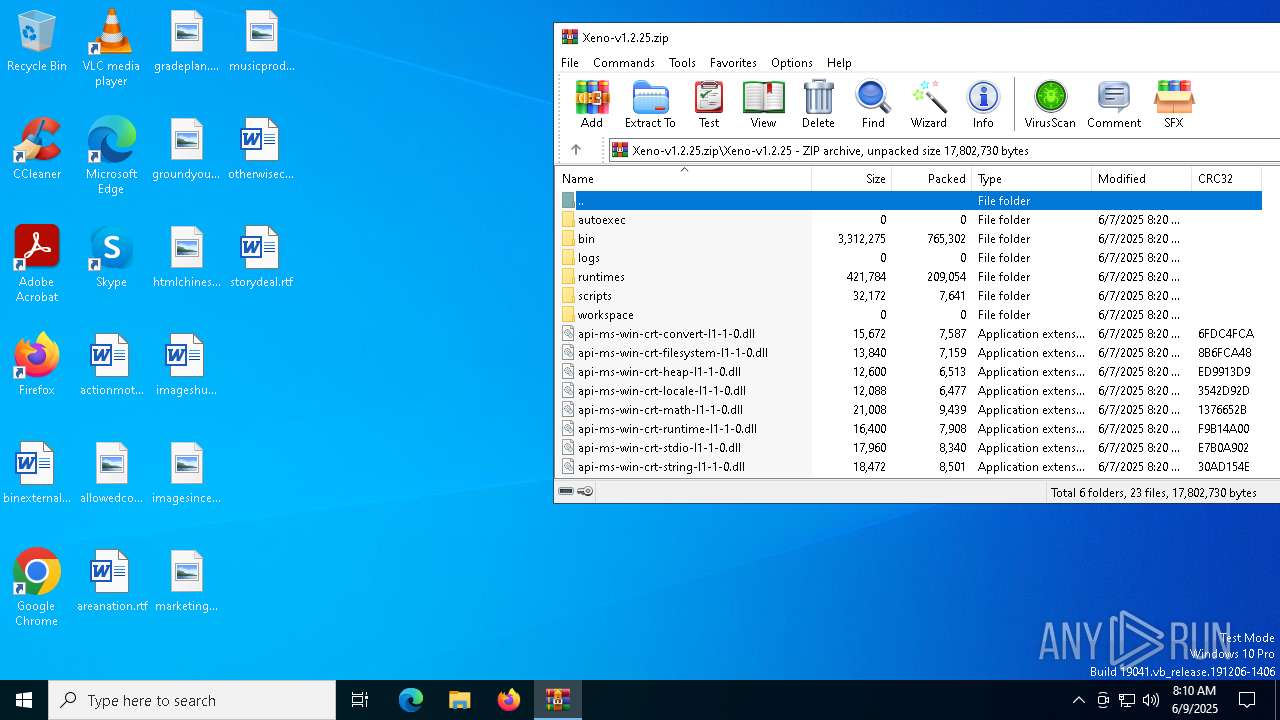This screenshot has width=1280, height=720.
Task: Select the autoexec folder
Action: tap(909, 219)
